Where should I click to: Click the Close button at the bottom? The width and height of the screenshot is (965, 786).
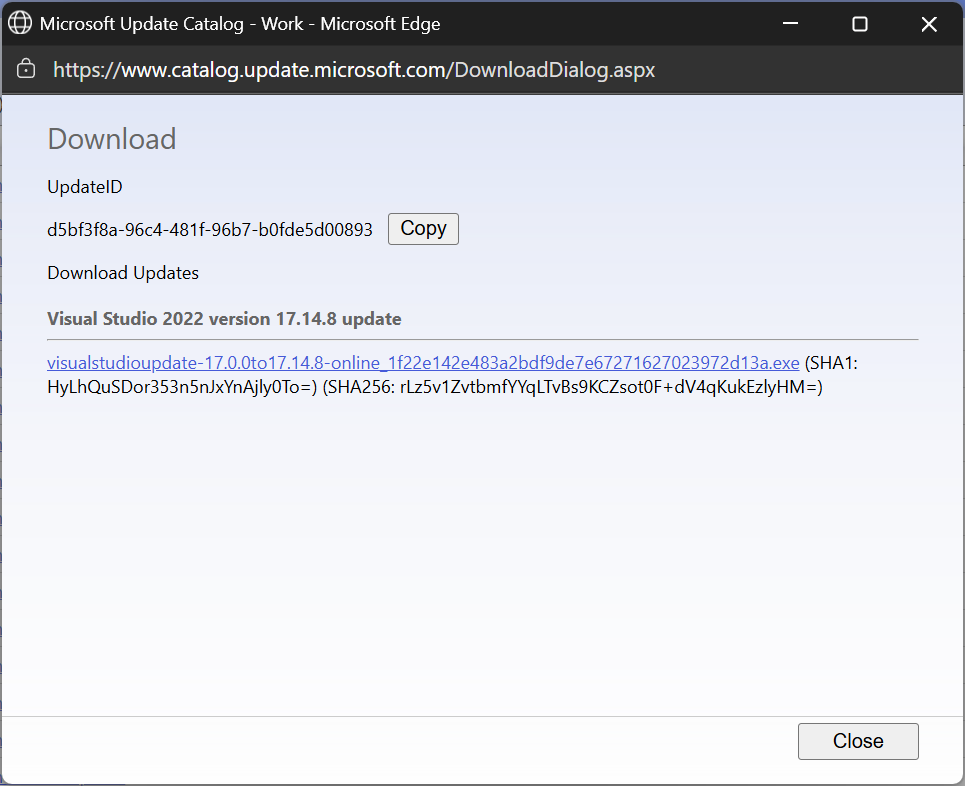coord(858,740)
